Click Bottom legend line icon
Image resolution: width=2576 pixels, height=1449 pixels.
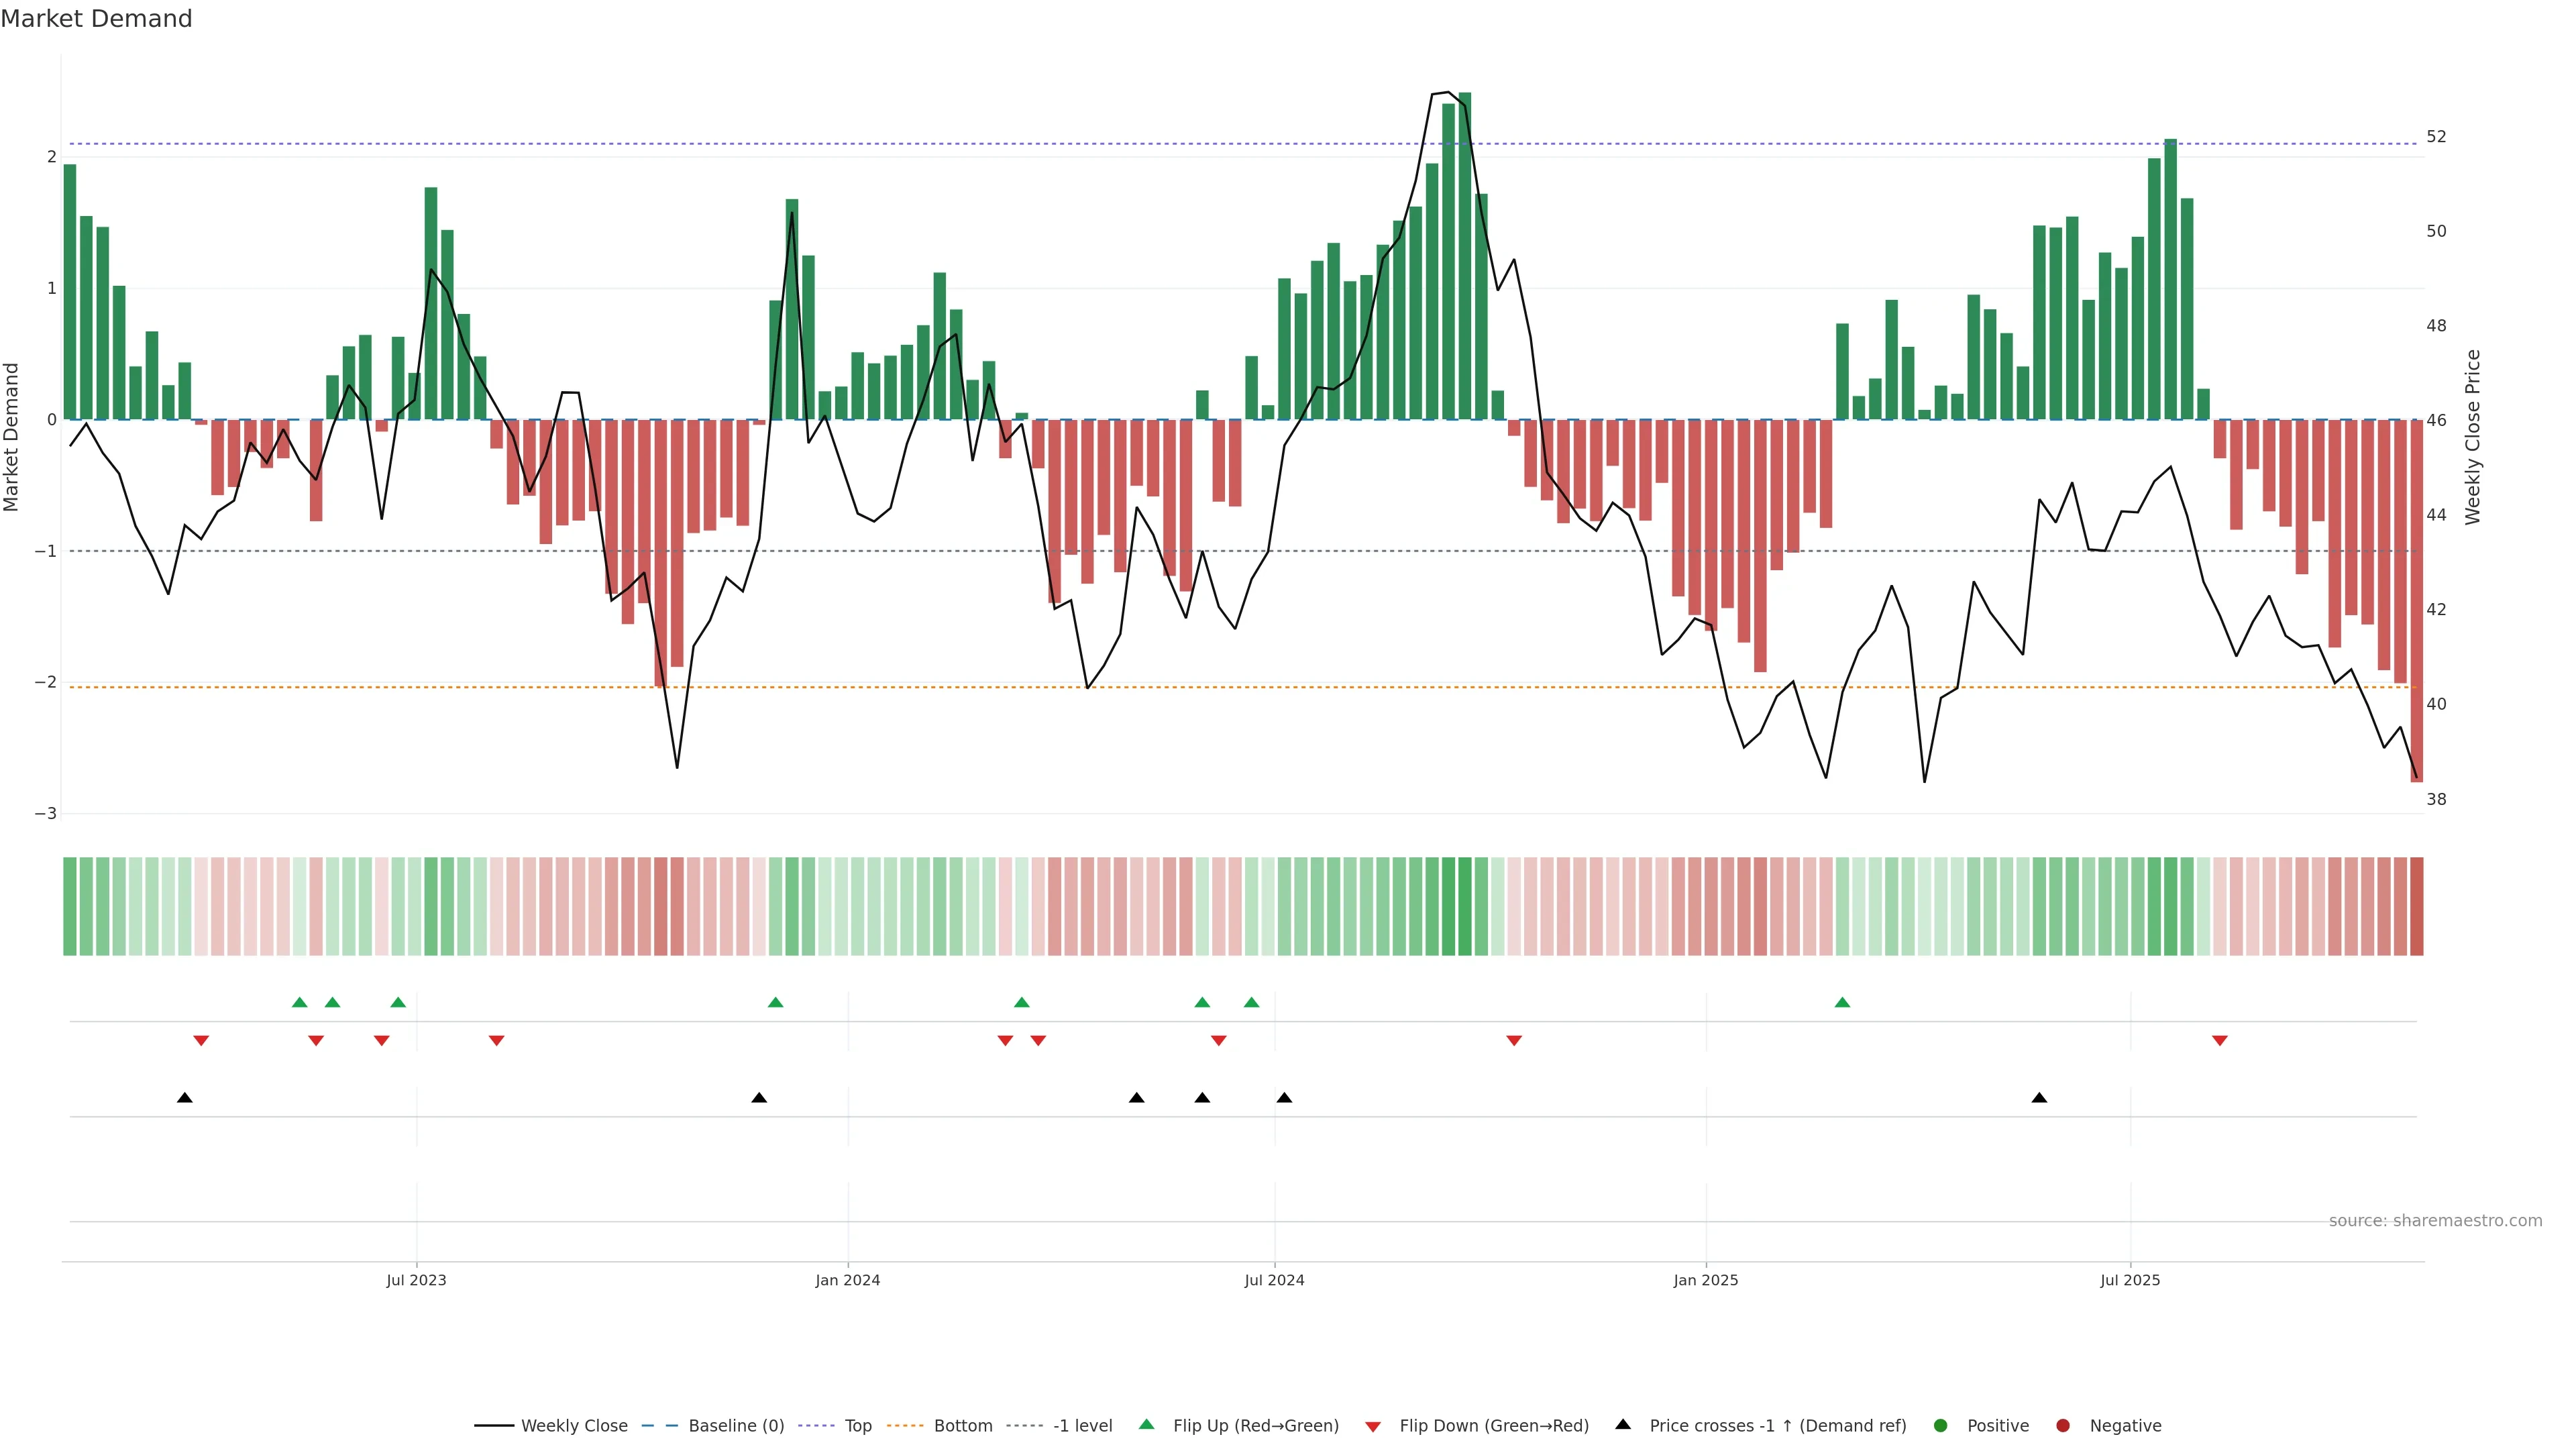click(905, 1425)
